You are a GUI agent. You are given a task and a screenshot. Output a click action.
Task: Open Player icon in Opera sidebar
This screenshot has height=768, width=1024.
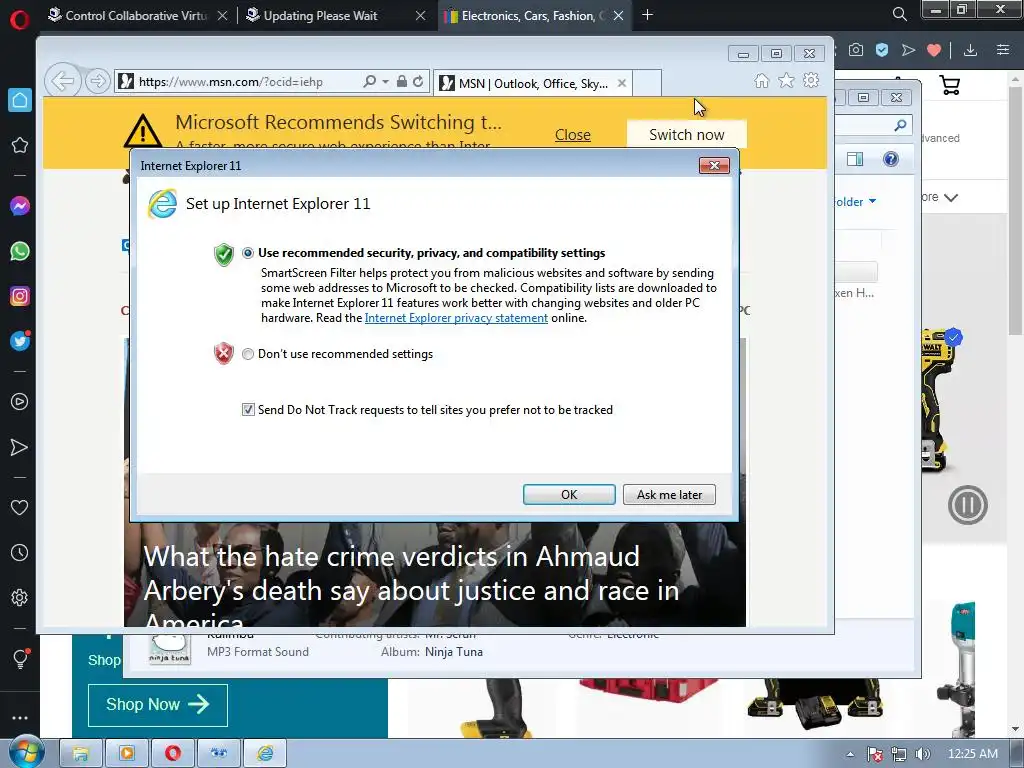click(20, 402)
